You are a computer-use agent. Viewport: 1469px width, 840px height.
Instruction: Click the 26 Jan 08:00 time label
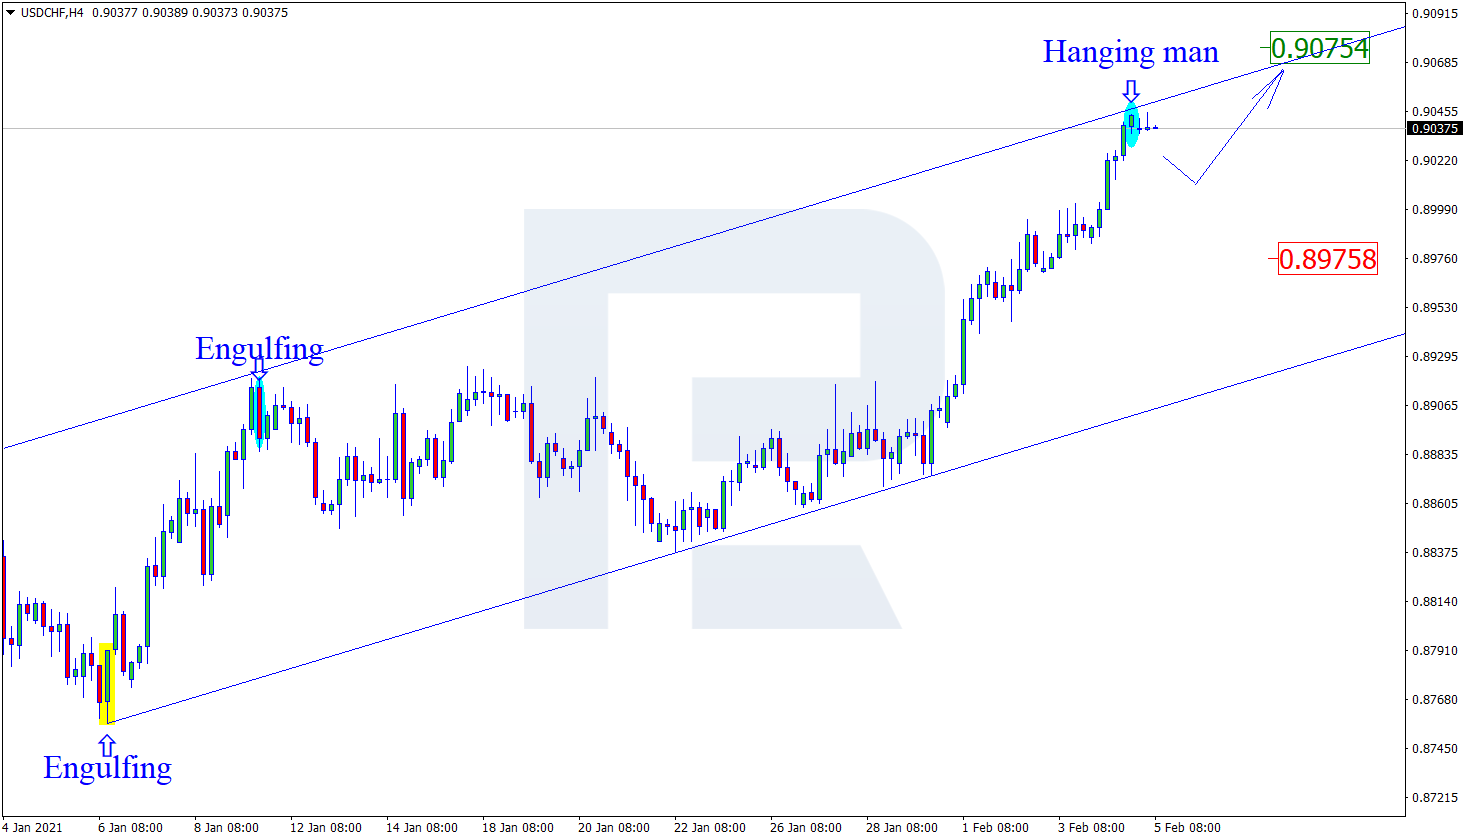[806, 828]
